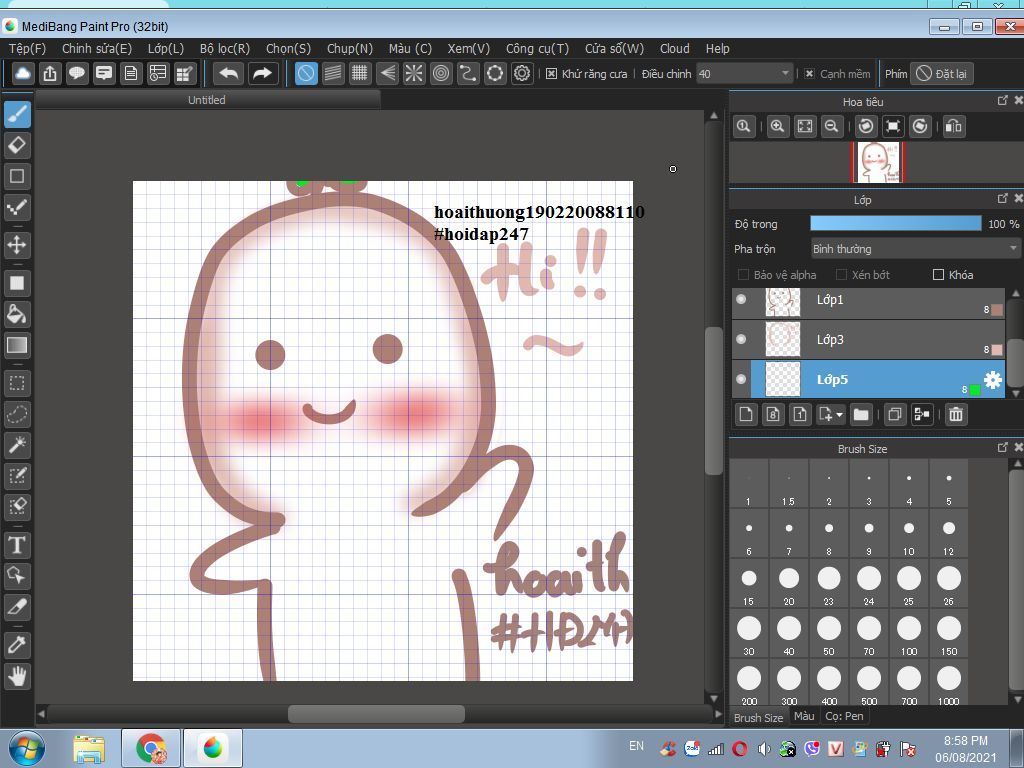This screenshot has height=768, width=1024.
Task: Select the Bucket fill tool
Action: (17, 314)
